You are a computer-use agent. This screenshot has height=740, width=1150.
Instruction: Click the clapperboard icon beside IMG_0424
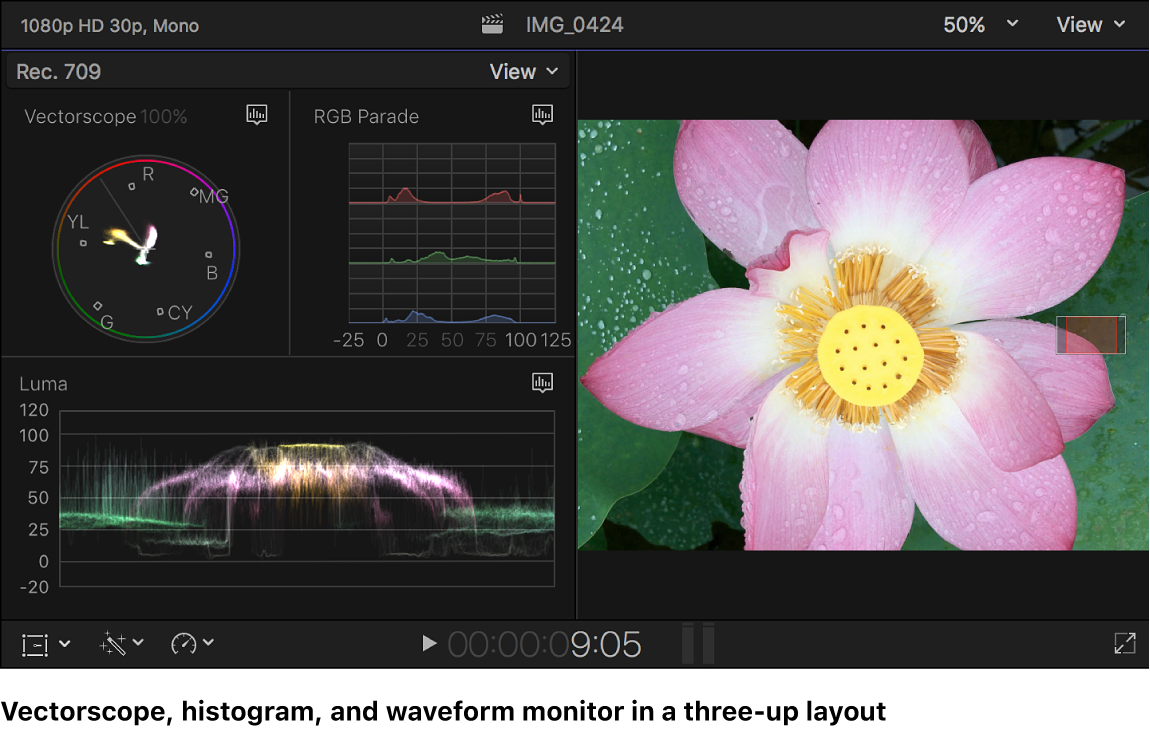click(491, 23)
